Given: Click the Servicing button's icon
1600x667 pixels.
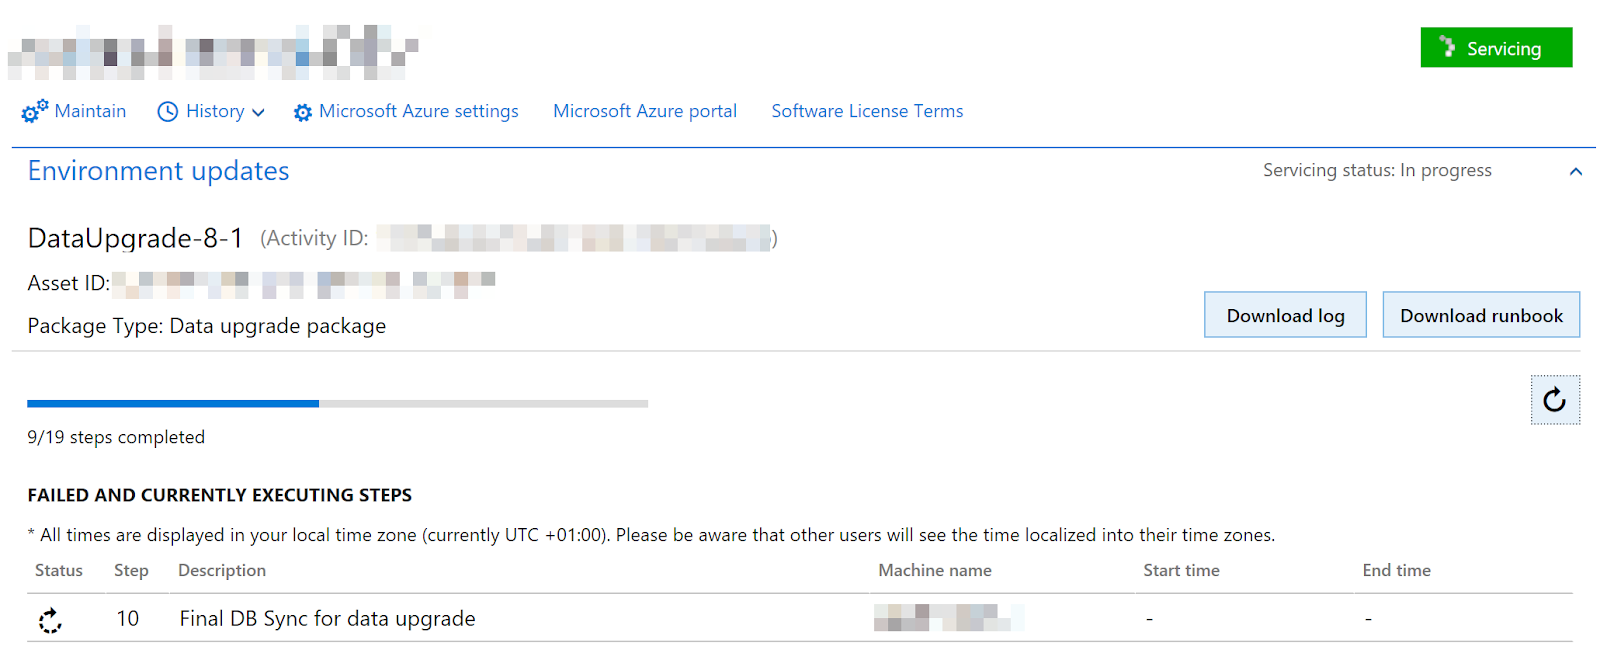Looking at the screenshot, I should coord(1447,47).
